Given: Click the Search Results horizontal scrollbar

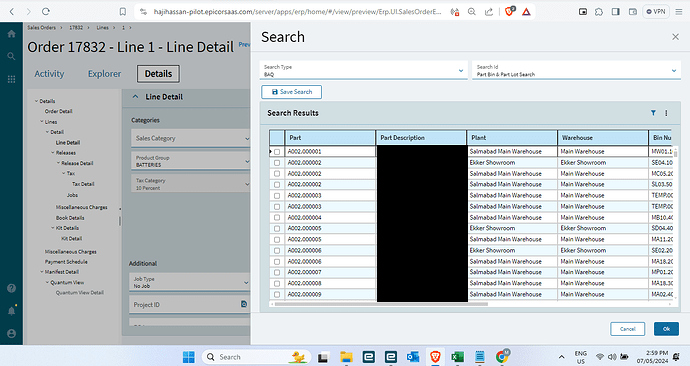Looking at the screenshot, I should (x=381, y=304).
